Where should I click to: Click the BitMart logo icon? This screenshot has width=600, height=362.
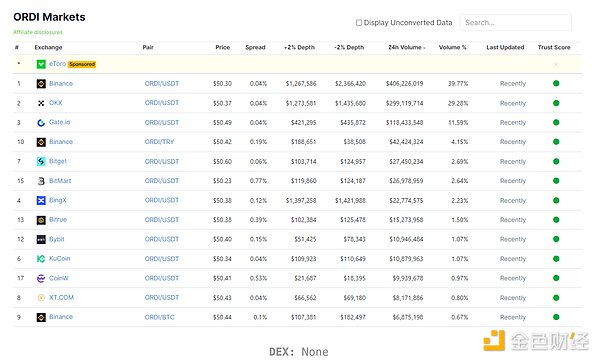[x=41, y=181]
